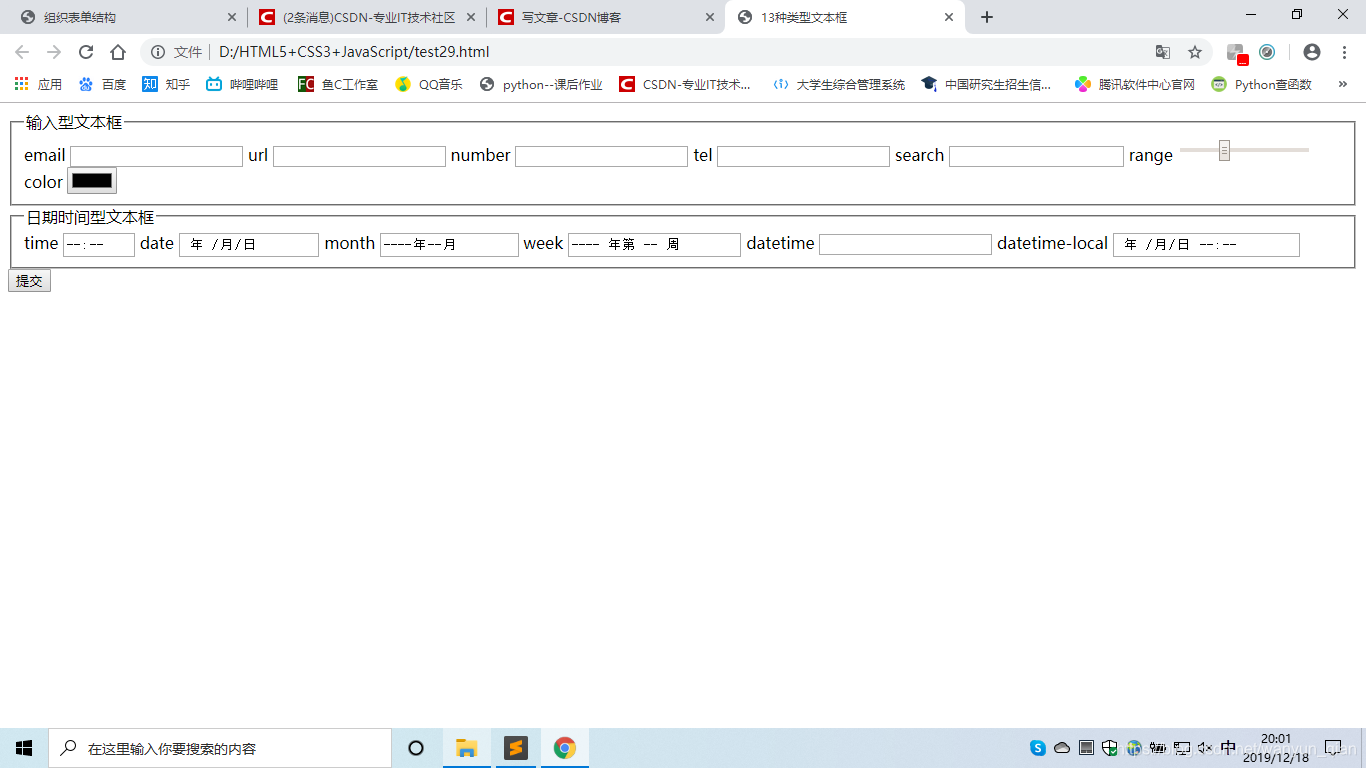Open the notification center icon
Viewport: 1366px width, 768px height.
(x=1333, y=748)
